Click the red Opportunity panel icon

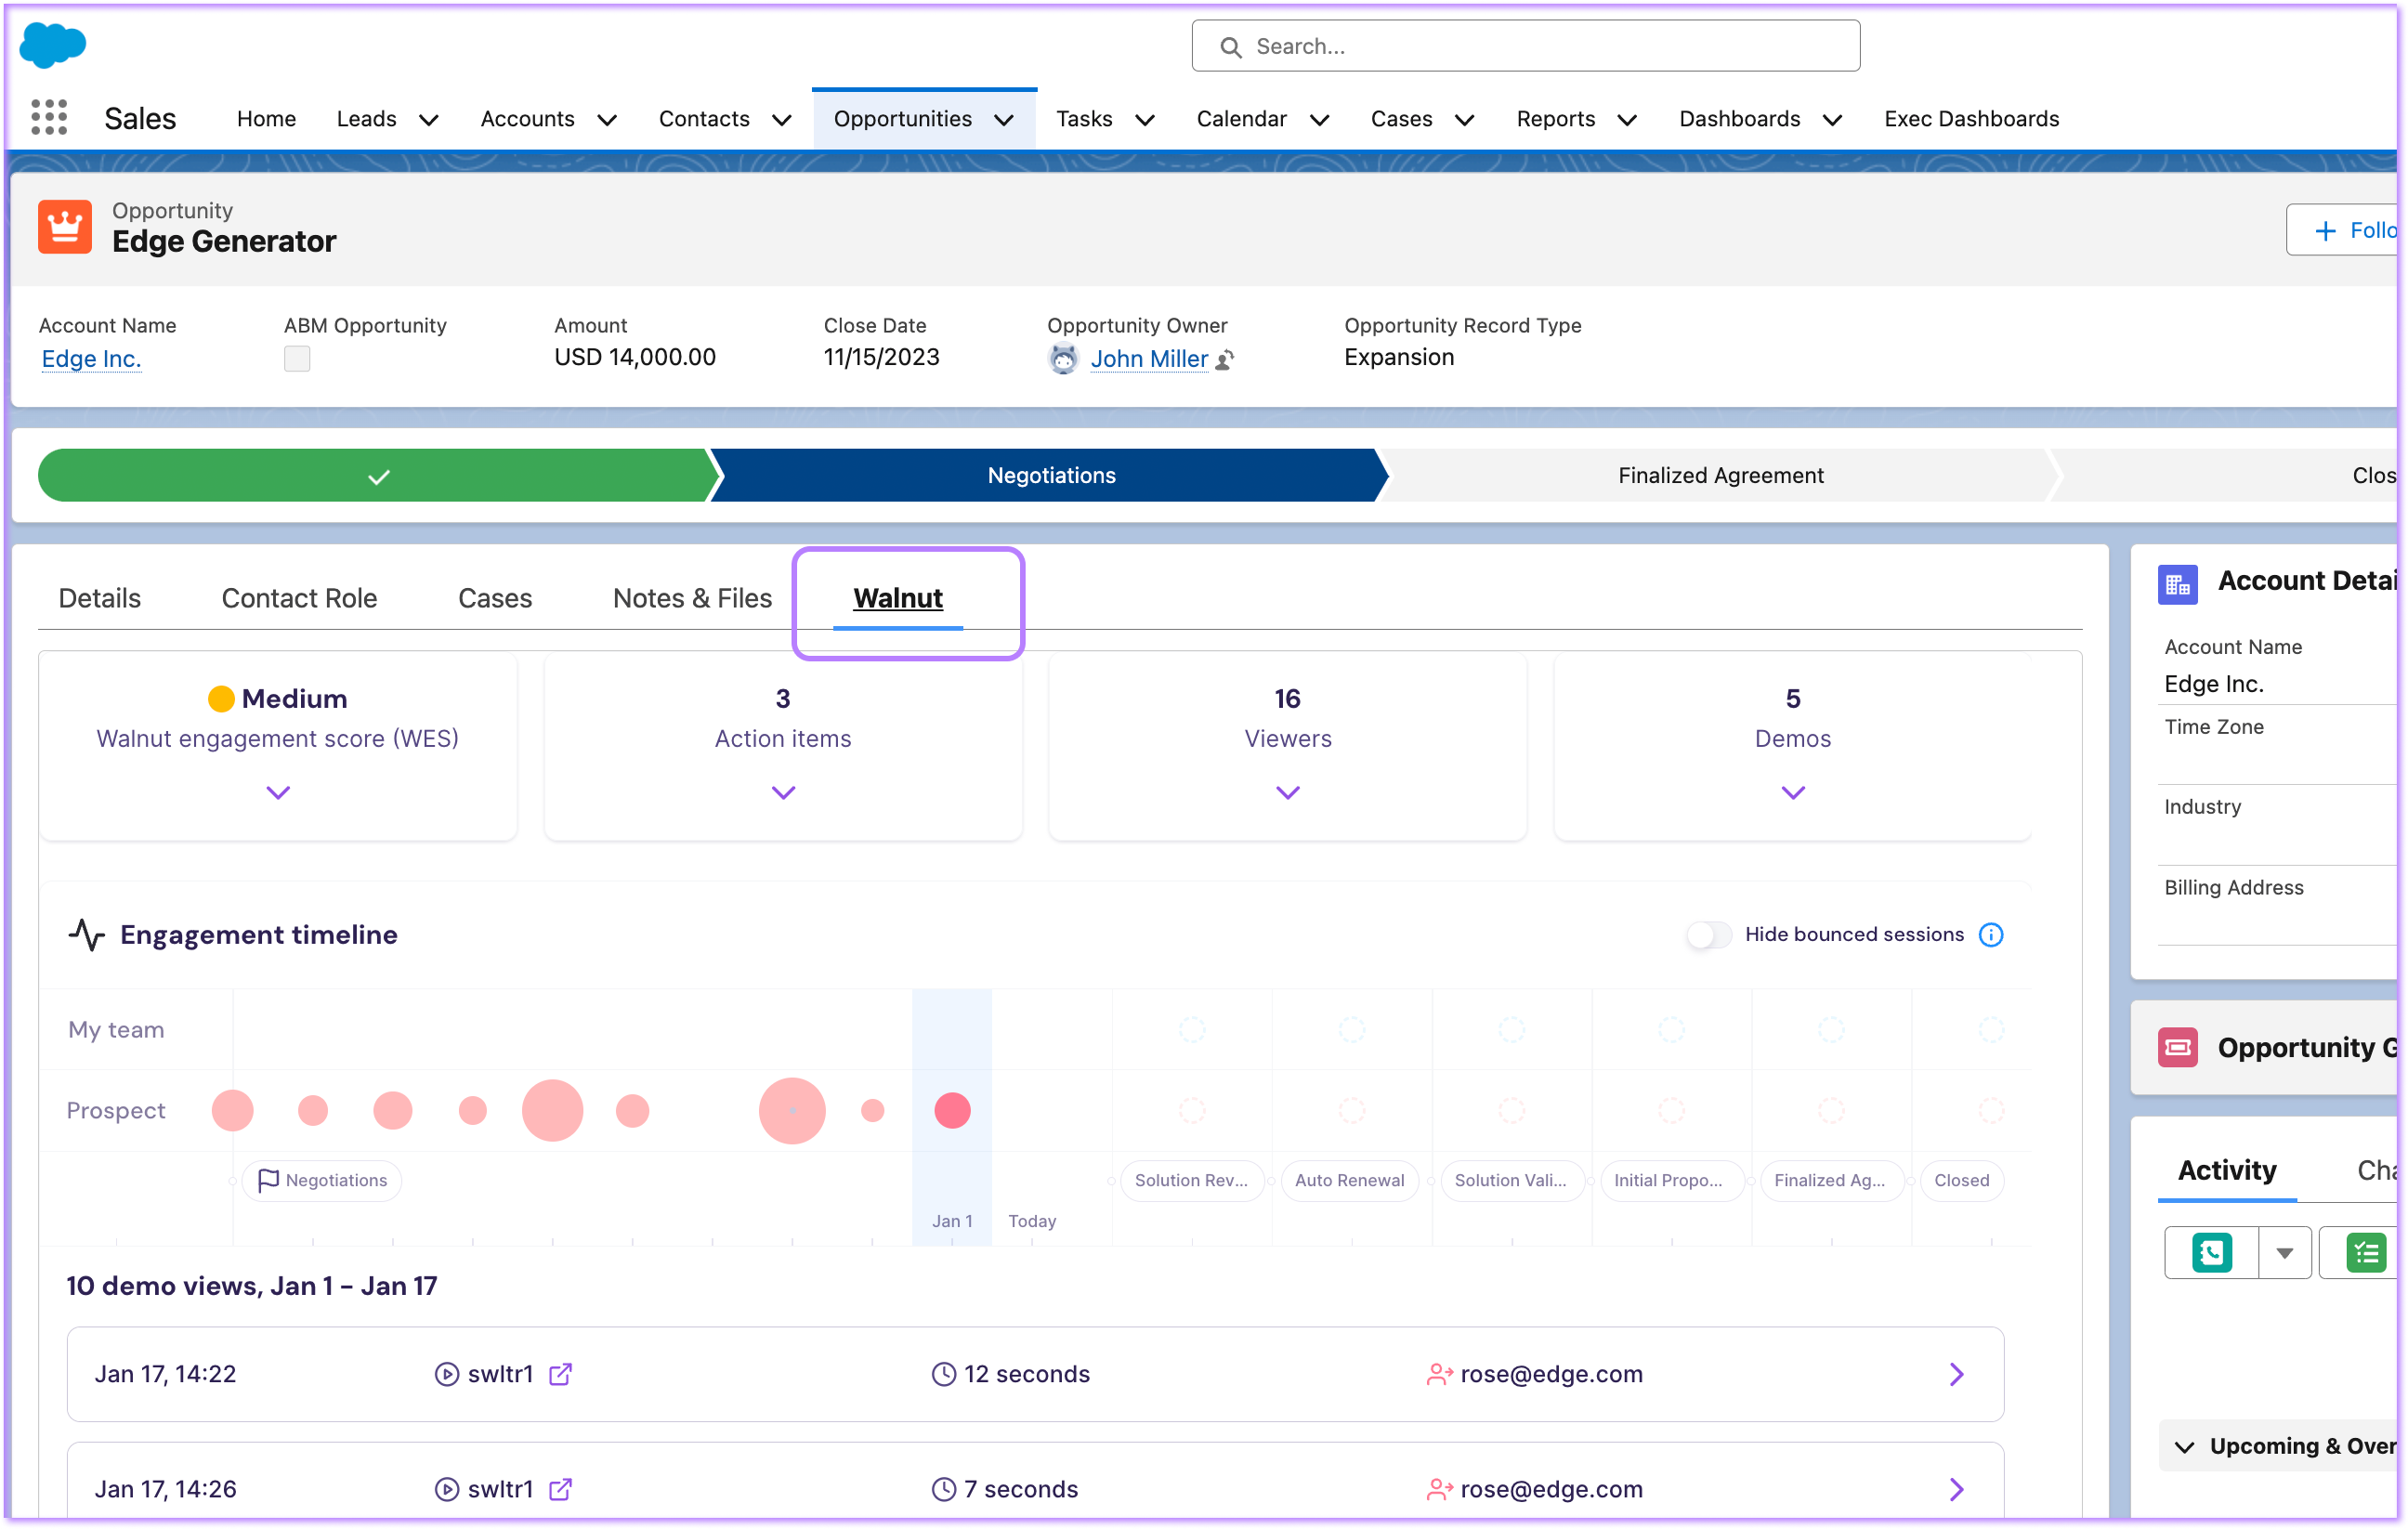[2177, 1048]
